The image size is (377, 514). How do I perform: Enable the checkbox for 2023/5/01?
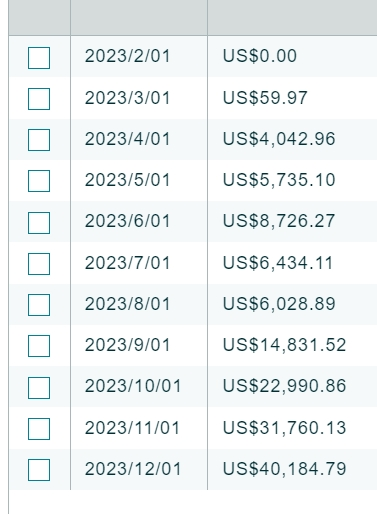[x=39, y=181]
